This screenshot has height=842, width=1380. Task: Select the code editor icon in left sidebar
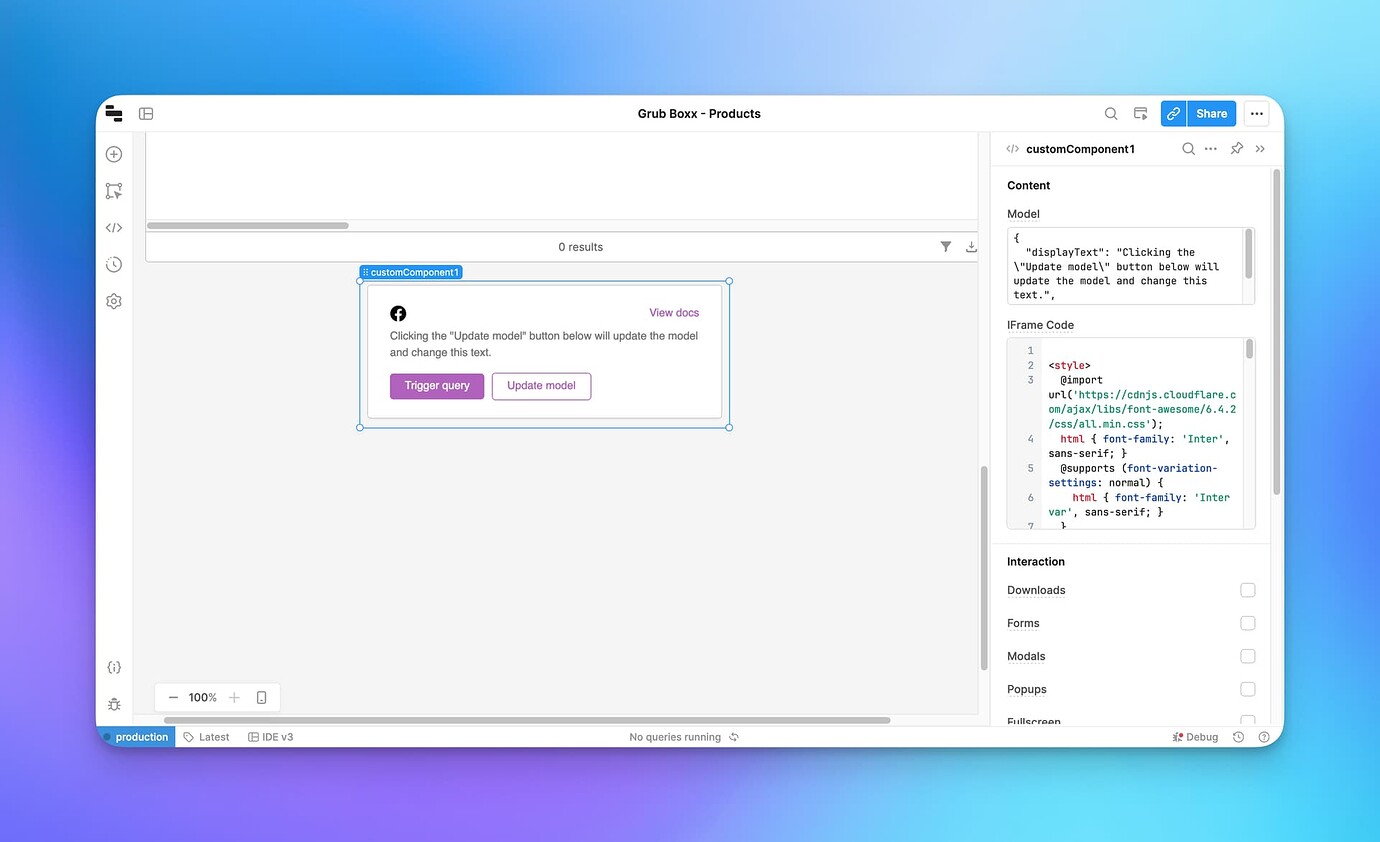click(x=113, y=227)
